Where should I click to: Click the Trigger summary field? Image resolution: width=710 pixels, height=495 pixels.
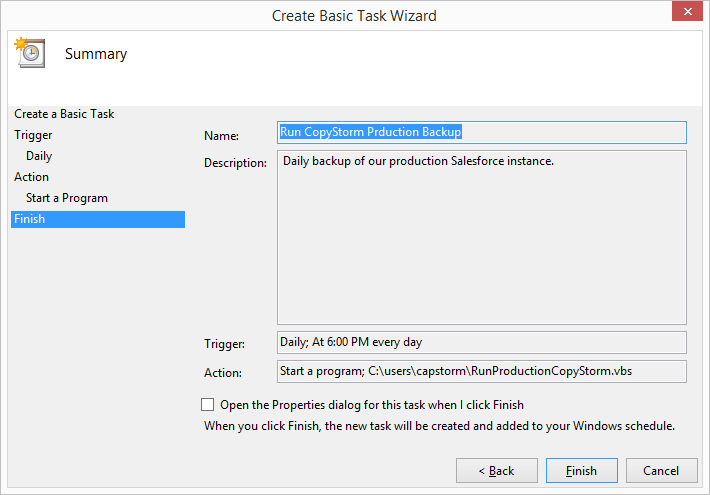[x=482, y=342]
